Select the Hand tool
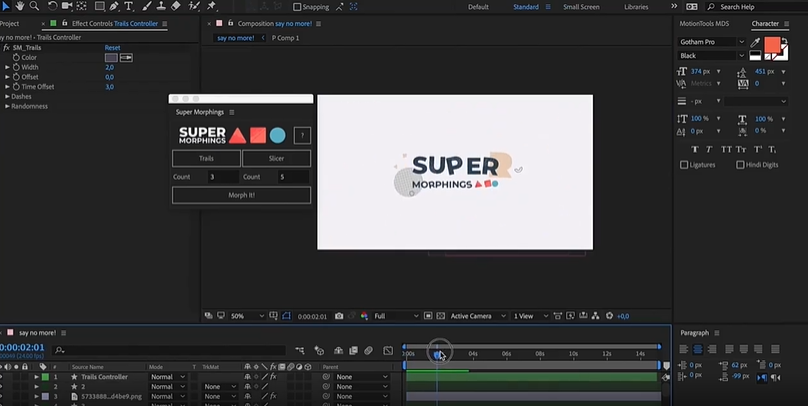The height and width of the screenshot is (406, 808). coord(20,6)
